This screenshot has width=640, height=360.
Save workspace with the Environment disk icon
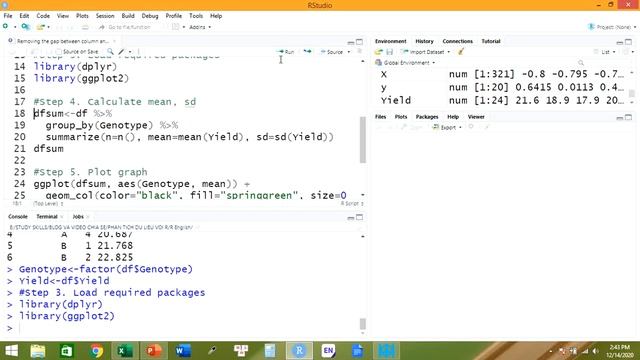point(389,52)
